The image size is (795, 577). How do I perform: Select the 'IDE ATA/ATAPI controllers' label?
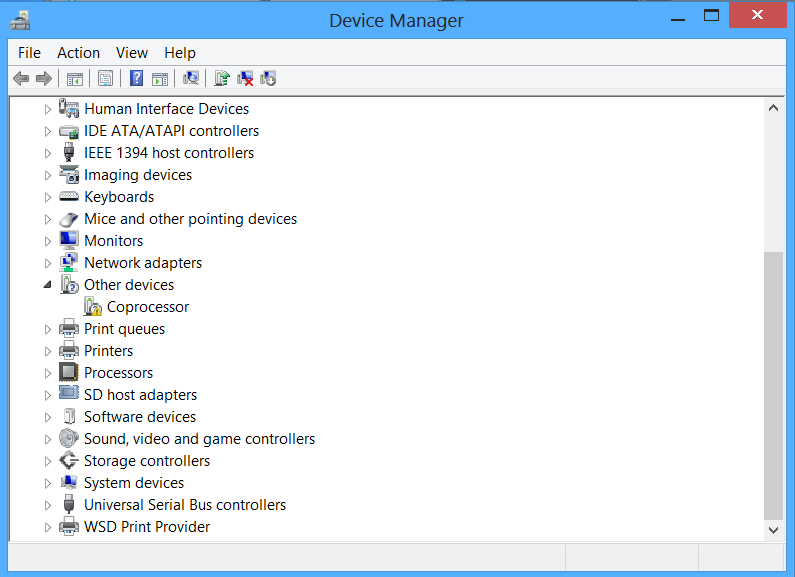171,131
